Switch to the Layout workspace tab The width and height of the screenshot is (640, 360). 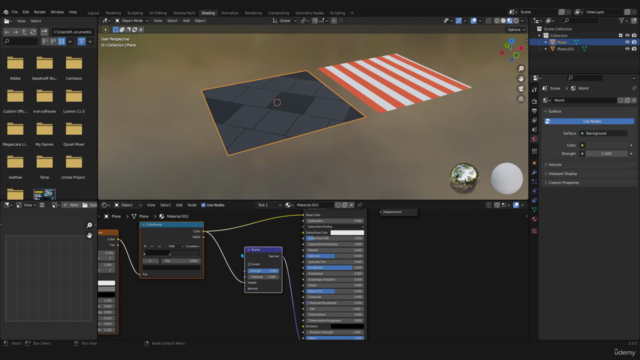93,13
